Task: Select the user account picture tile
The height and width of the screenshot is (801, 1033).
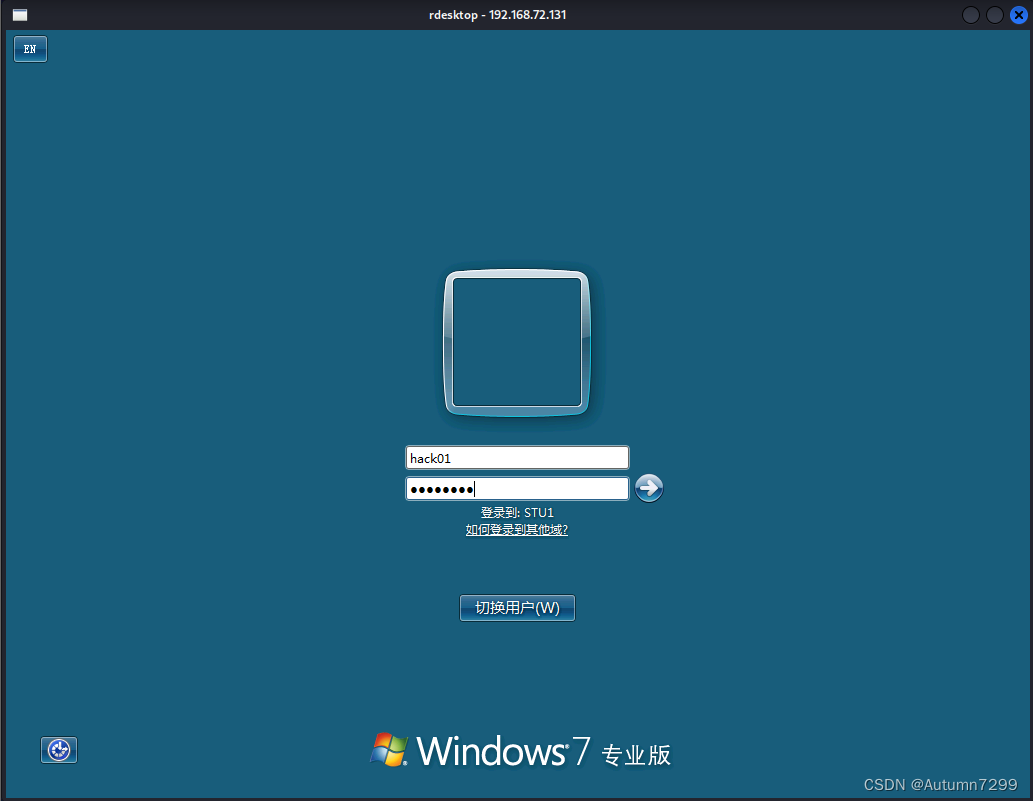Action: click(517, 343)
